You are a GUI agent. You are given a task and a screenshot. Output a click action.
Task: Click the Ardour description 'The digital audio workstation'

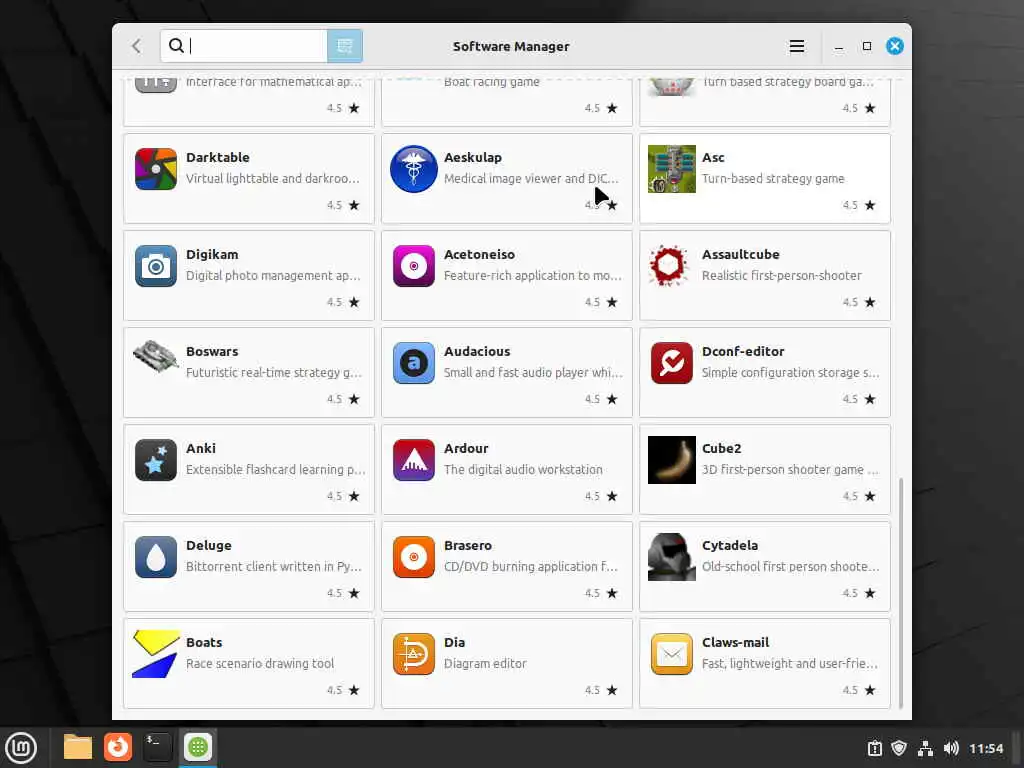[523, 470]
